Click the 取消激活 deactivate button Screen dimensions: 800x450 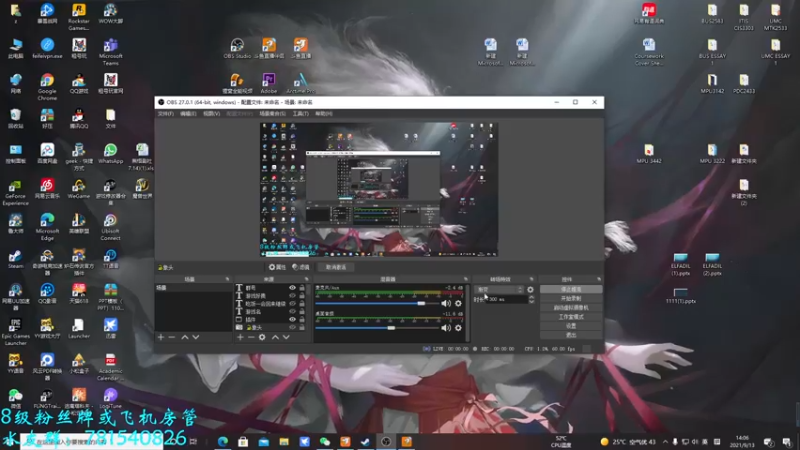pos(336,267)
